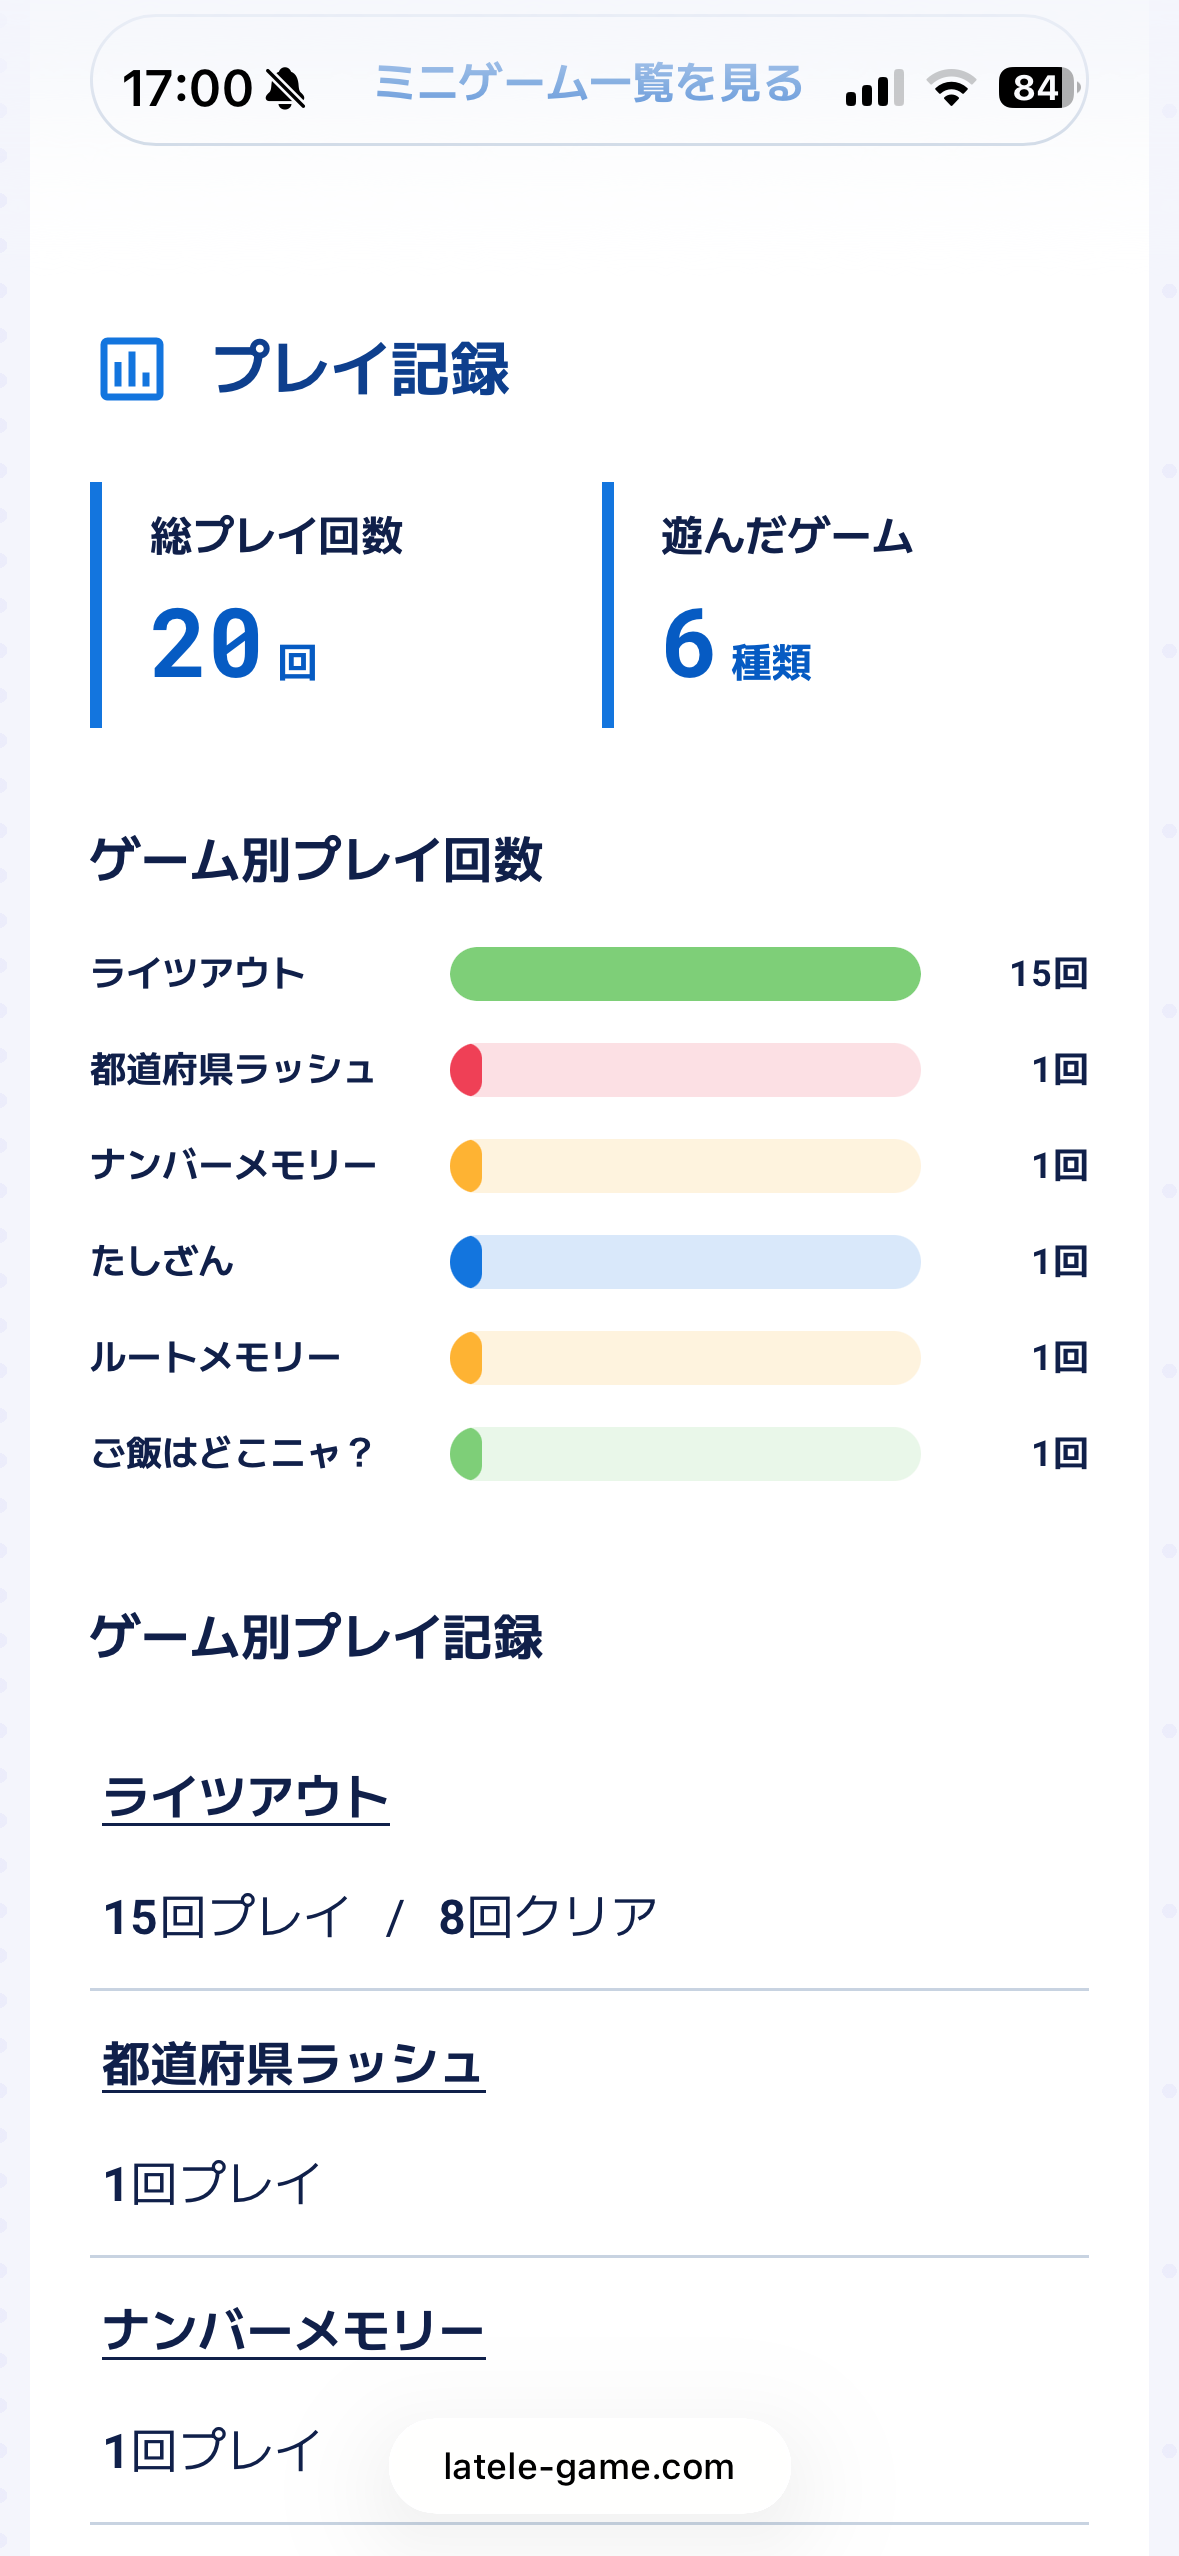Tap the cellular signal strength icon
Viewport: 1179px width, 2556px height.
pos(874,88)
